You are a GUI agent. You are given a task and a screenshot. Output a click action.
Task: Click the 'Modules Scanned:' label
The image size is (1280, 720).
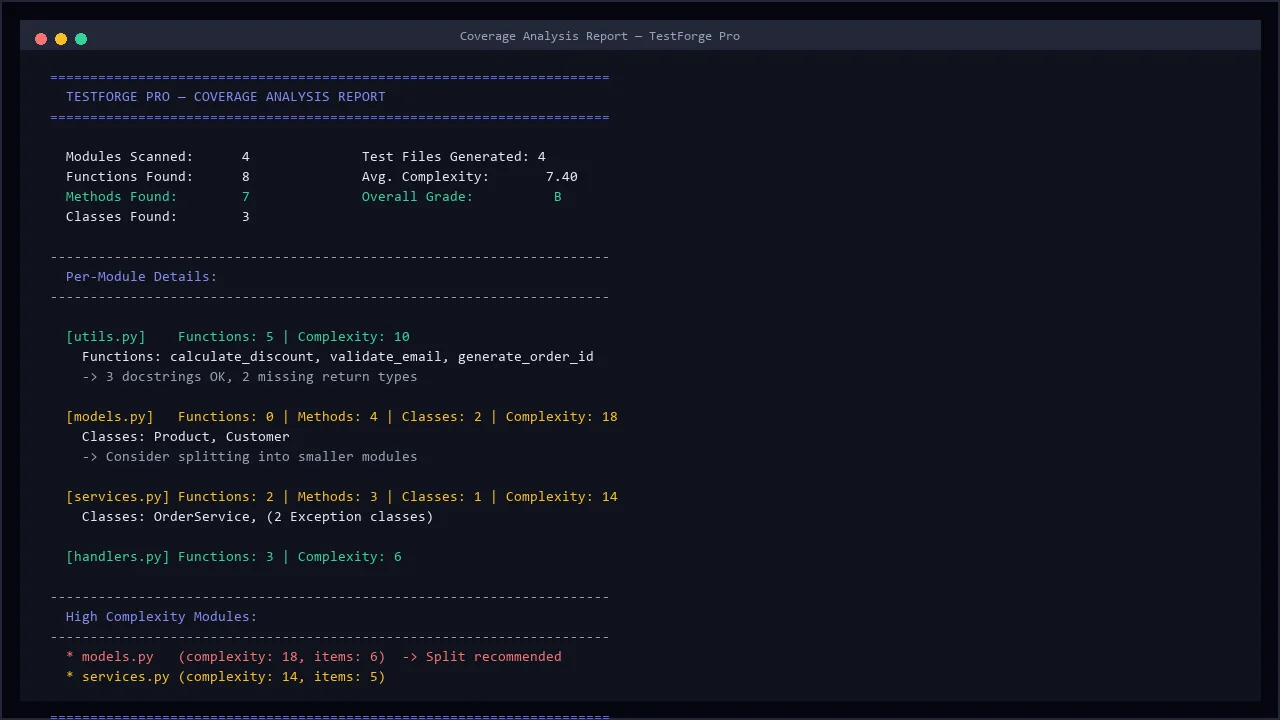pyautogui.click(x=130, y=157)
